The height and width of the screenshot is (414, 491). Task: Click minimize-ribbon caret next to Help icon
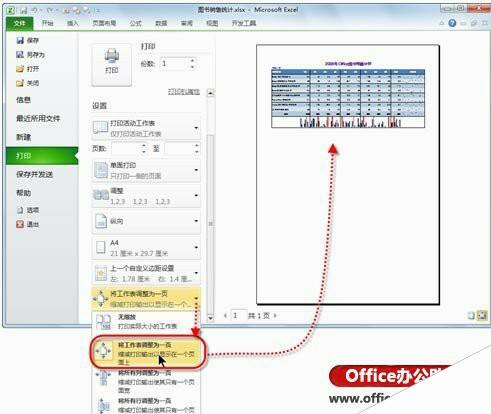click(442, 23)
